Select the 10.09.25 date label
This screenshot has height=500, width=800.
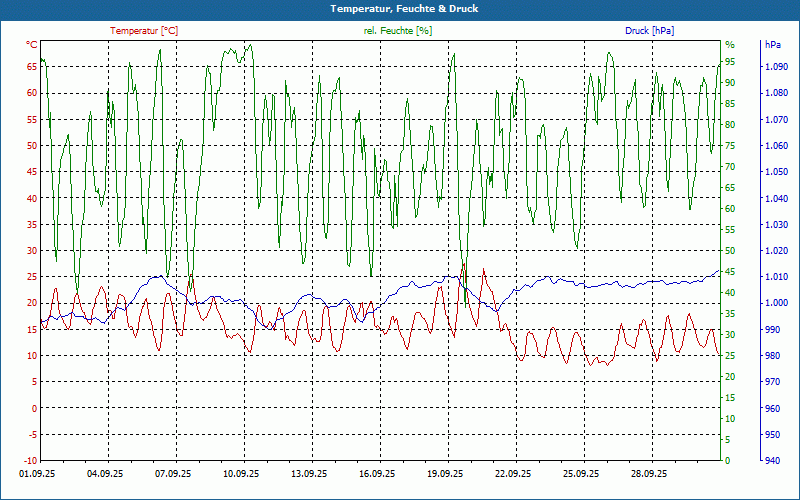click(241, 474)
